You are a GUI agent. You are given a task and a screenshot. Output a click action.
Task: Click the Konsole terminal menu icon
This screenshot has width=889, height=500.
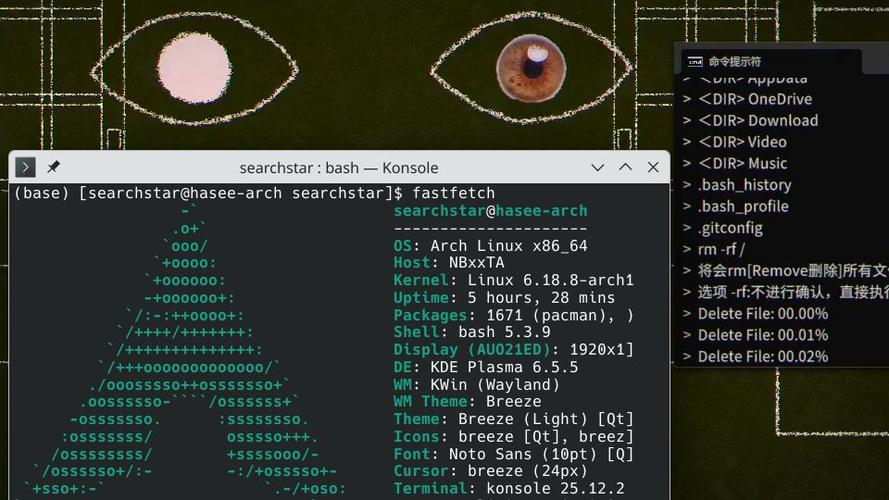[25, 167]
